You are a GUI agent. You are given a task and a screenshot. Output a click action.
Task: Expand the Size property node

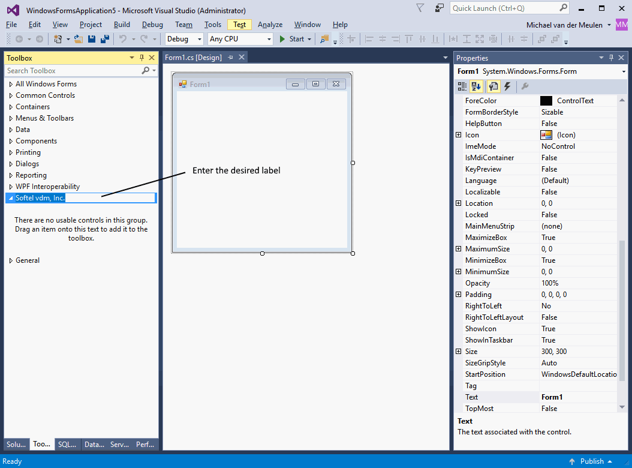click(x=458, y=352)
